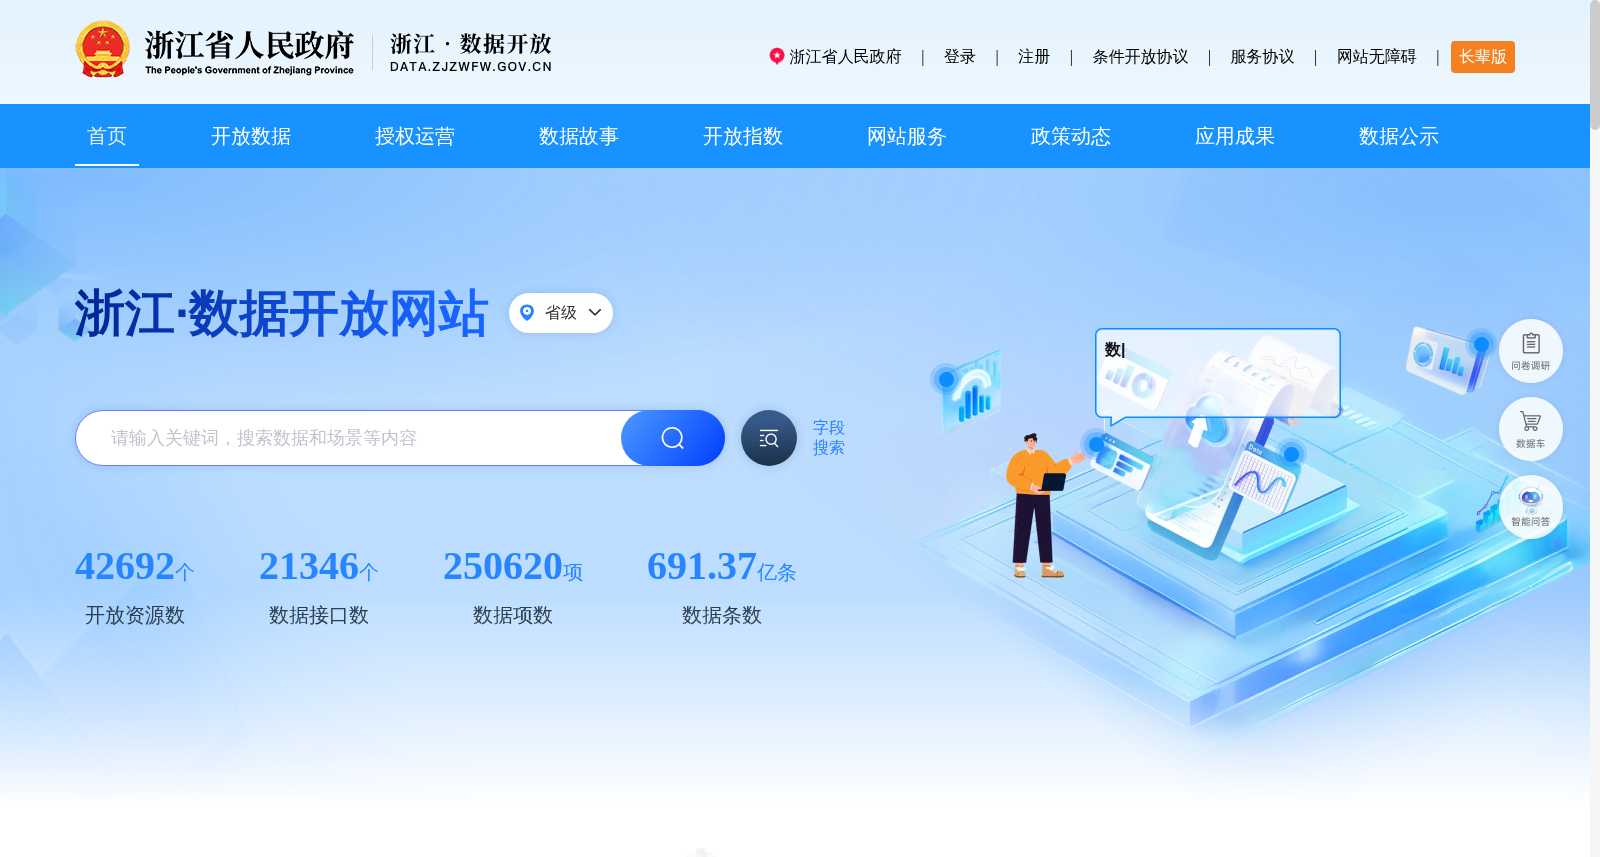This screenshot has height=857, width=1600.
Task: Click the dark round 字段搜索 icon
Action: [769, 438]
